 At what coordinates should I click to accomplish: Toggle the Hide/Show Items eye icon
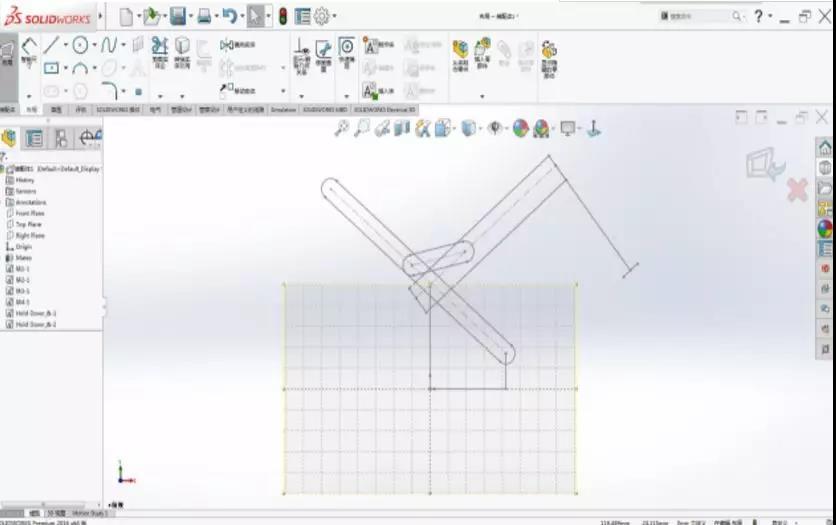point(495,128)
